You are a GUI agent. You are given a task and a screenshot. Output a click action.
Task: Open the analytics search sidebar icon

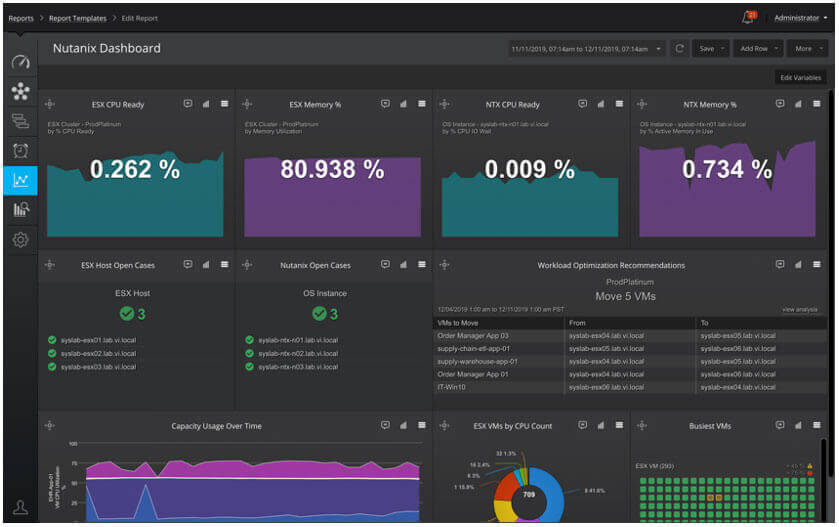pos(20,209)
